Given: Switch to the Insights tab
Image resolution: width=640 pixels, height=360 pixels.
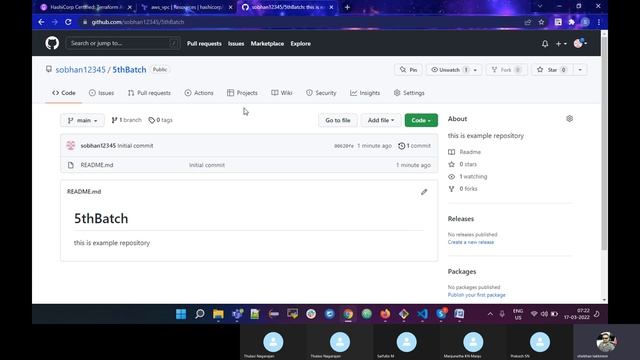Looking at the screenshot, I should pyautogui.click(x=365, y=93).
